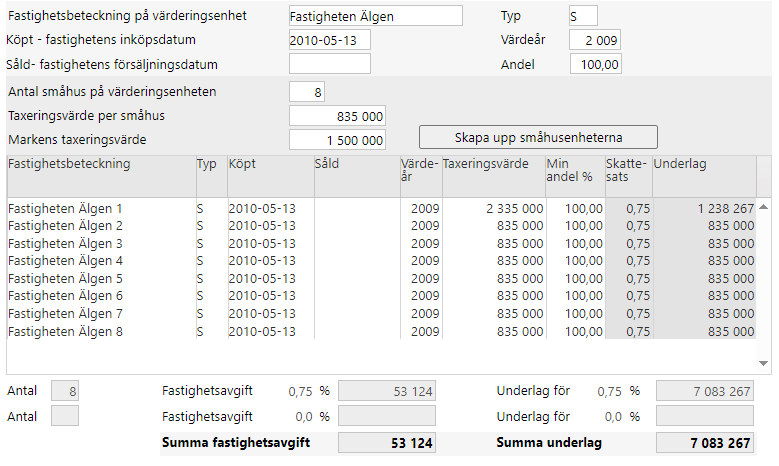Click Värdeår cell for Älgen 2
The image size is (779, 466).
tap(421, 226)
